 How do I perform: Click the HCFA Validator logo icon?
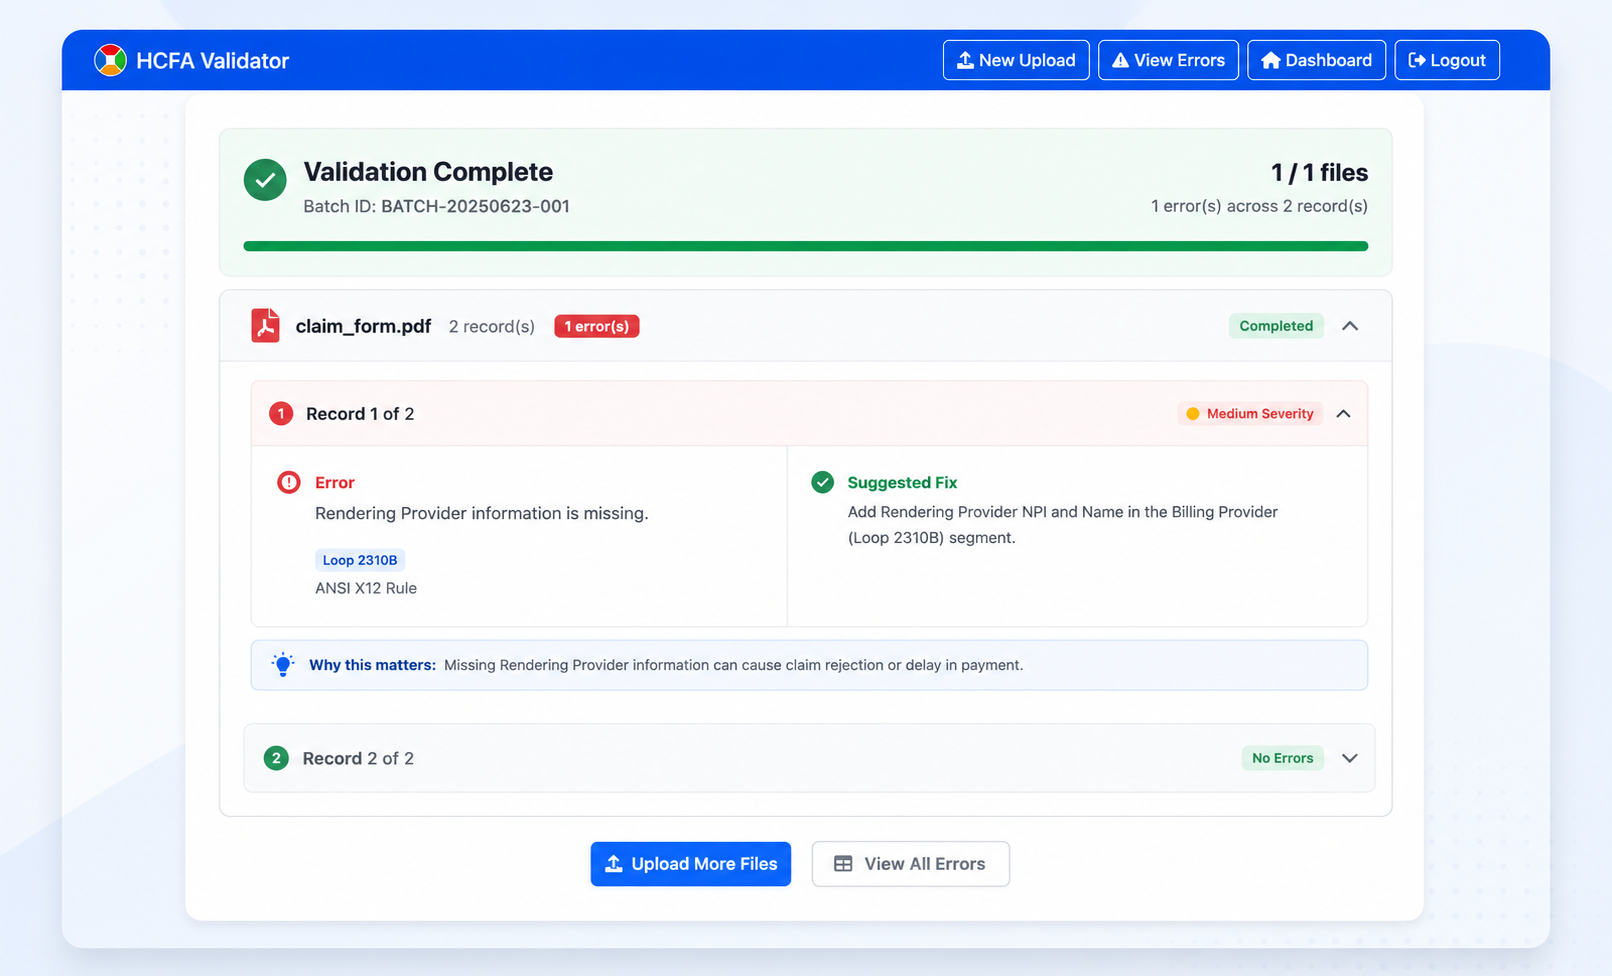click(x=110, y=60)
